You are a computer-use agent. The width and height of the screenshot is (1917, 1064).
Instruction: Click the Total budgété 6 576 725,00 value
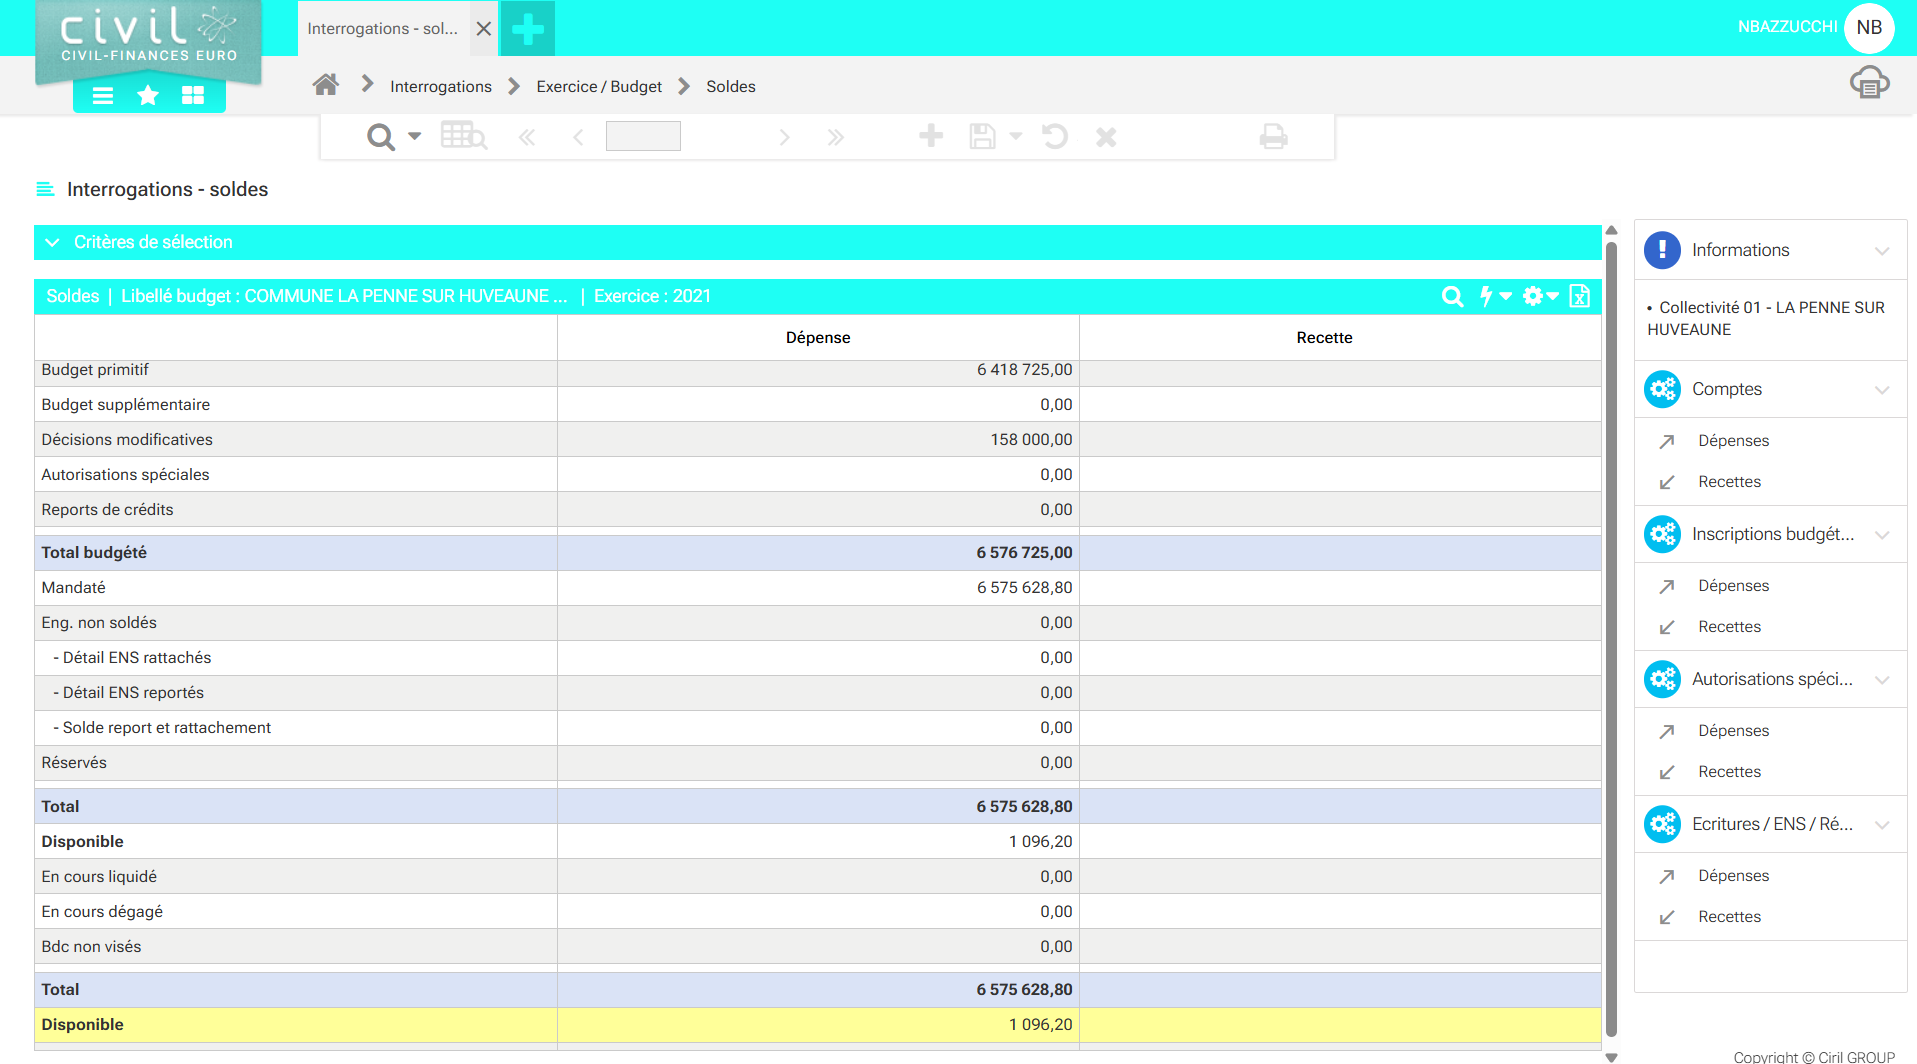[x=1024, y=553]
